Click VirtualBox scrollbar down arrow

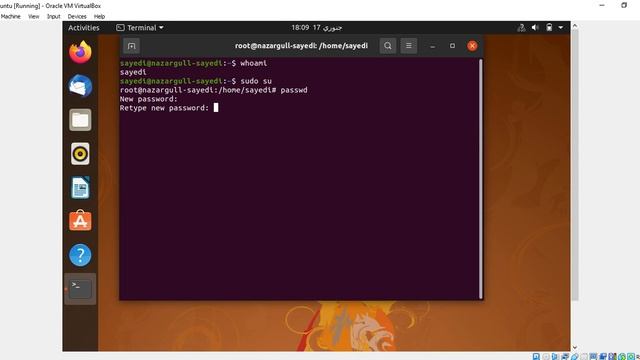pyautogui.click(x=575, y=347)
